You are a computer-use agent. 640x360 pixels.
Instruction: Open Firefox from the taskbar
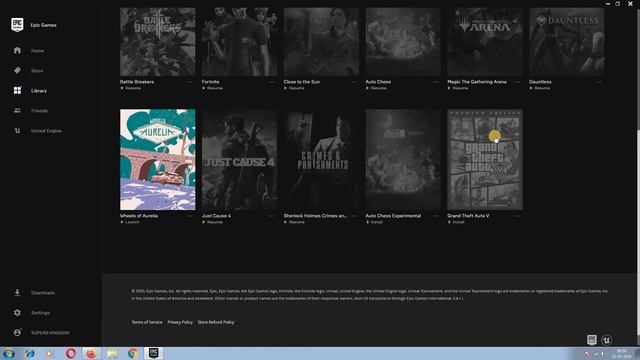click(91, 353)
